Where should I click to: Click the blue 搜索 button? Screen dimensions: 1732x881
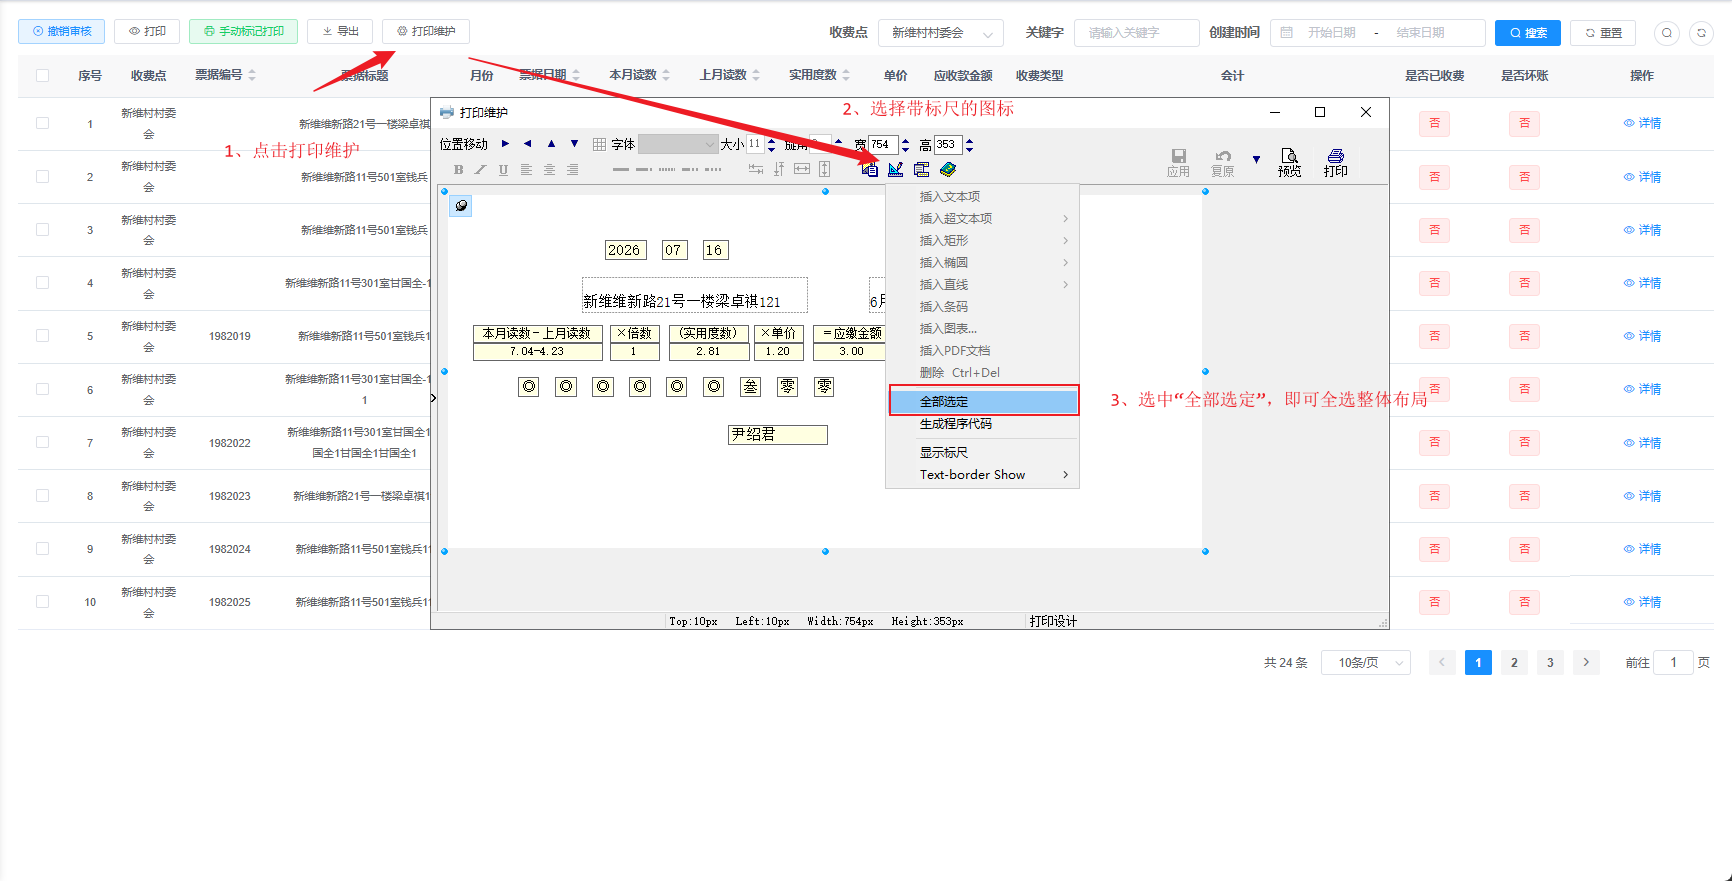pyautogui.click(x=1527, y=33)
